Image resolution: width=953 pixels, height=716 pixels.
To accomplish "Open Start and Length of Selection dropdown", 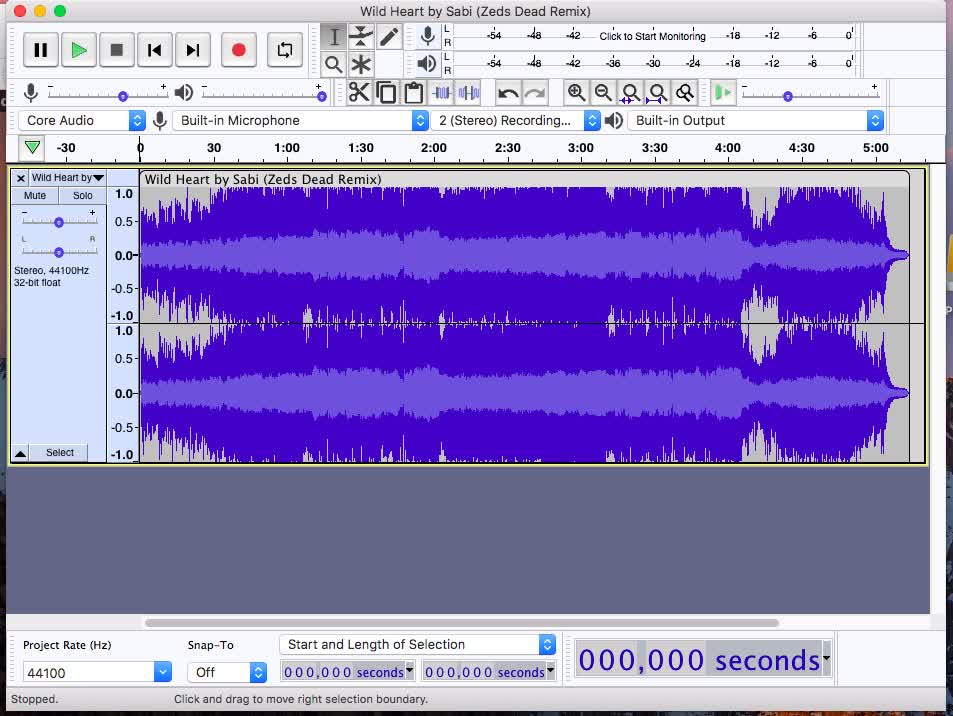I will pos(418,645).
